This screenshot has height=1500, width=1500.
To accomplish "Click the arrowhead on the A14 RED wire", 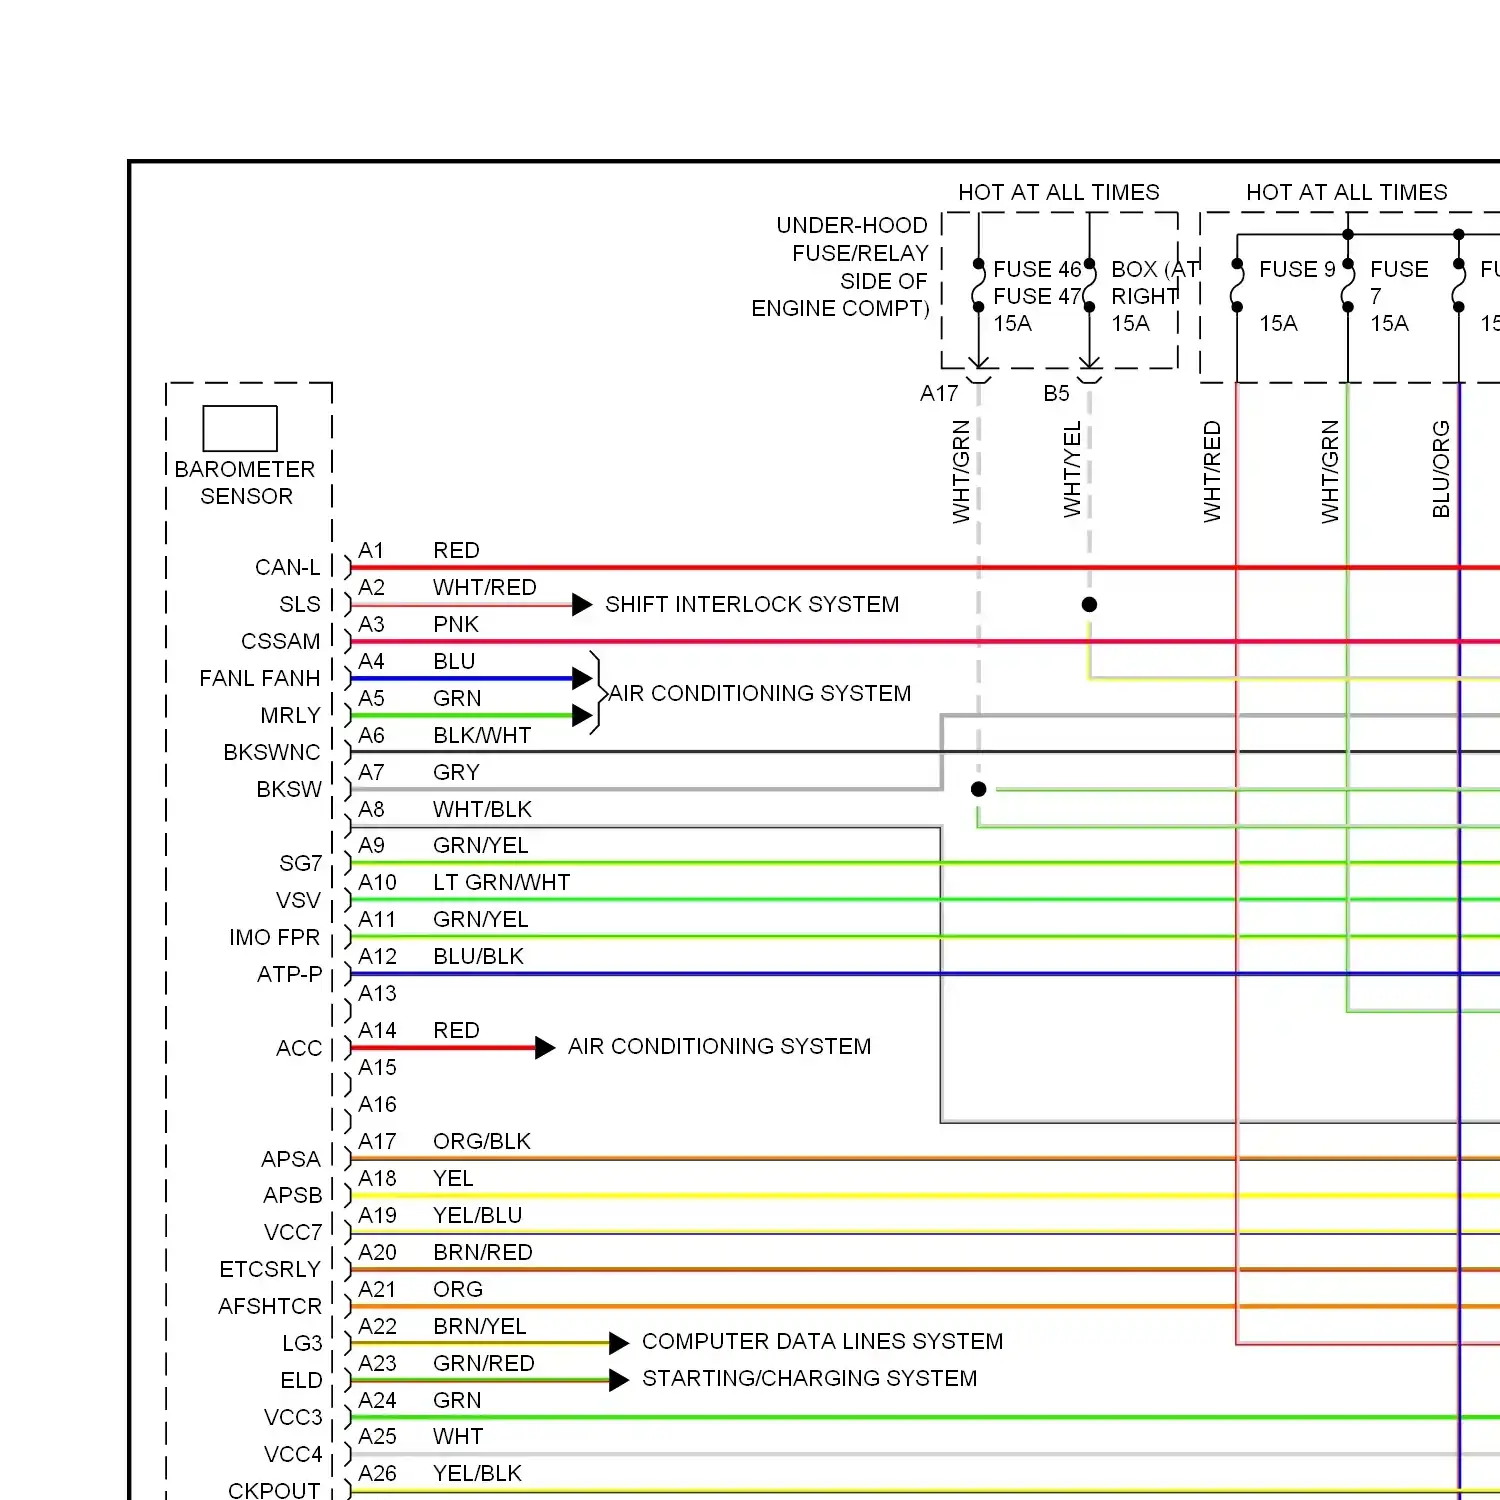I will [x=545, y=1048].
